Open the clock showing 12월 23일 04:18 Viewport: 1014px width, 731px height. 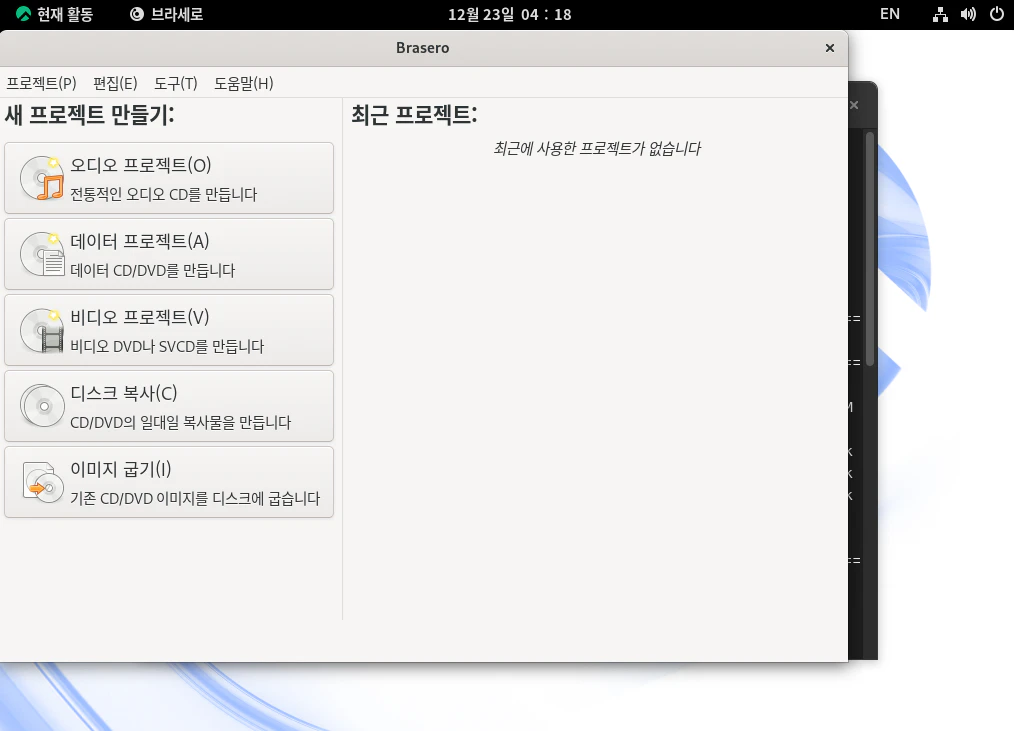[510, 14]
